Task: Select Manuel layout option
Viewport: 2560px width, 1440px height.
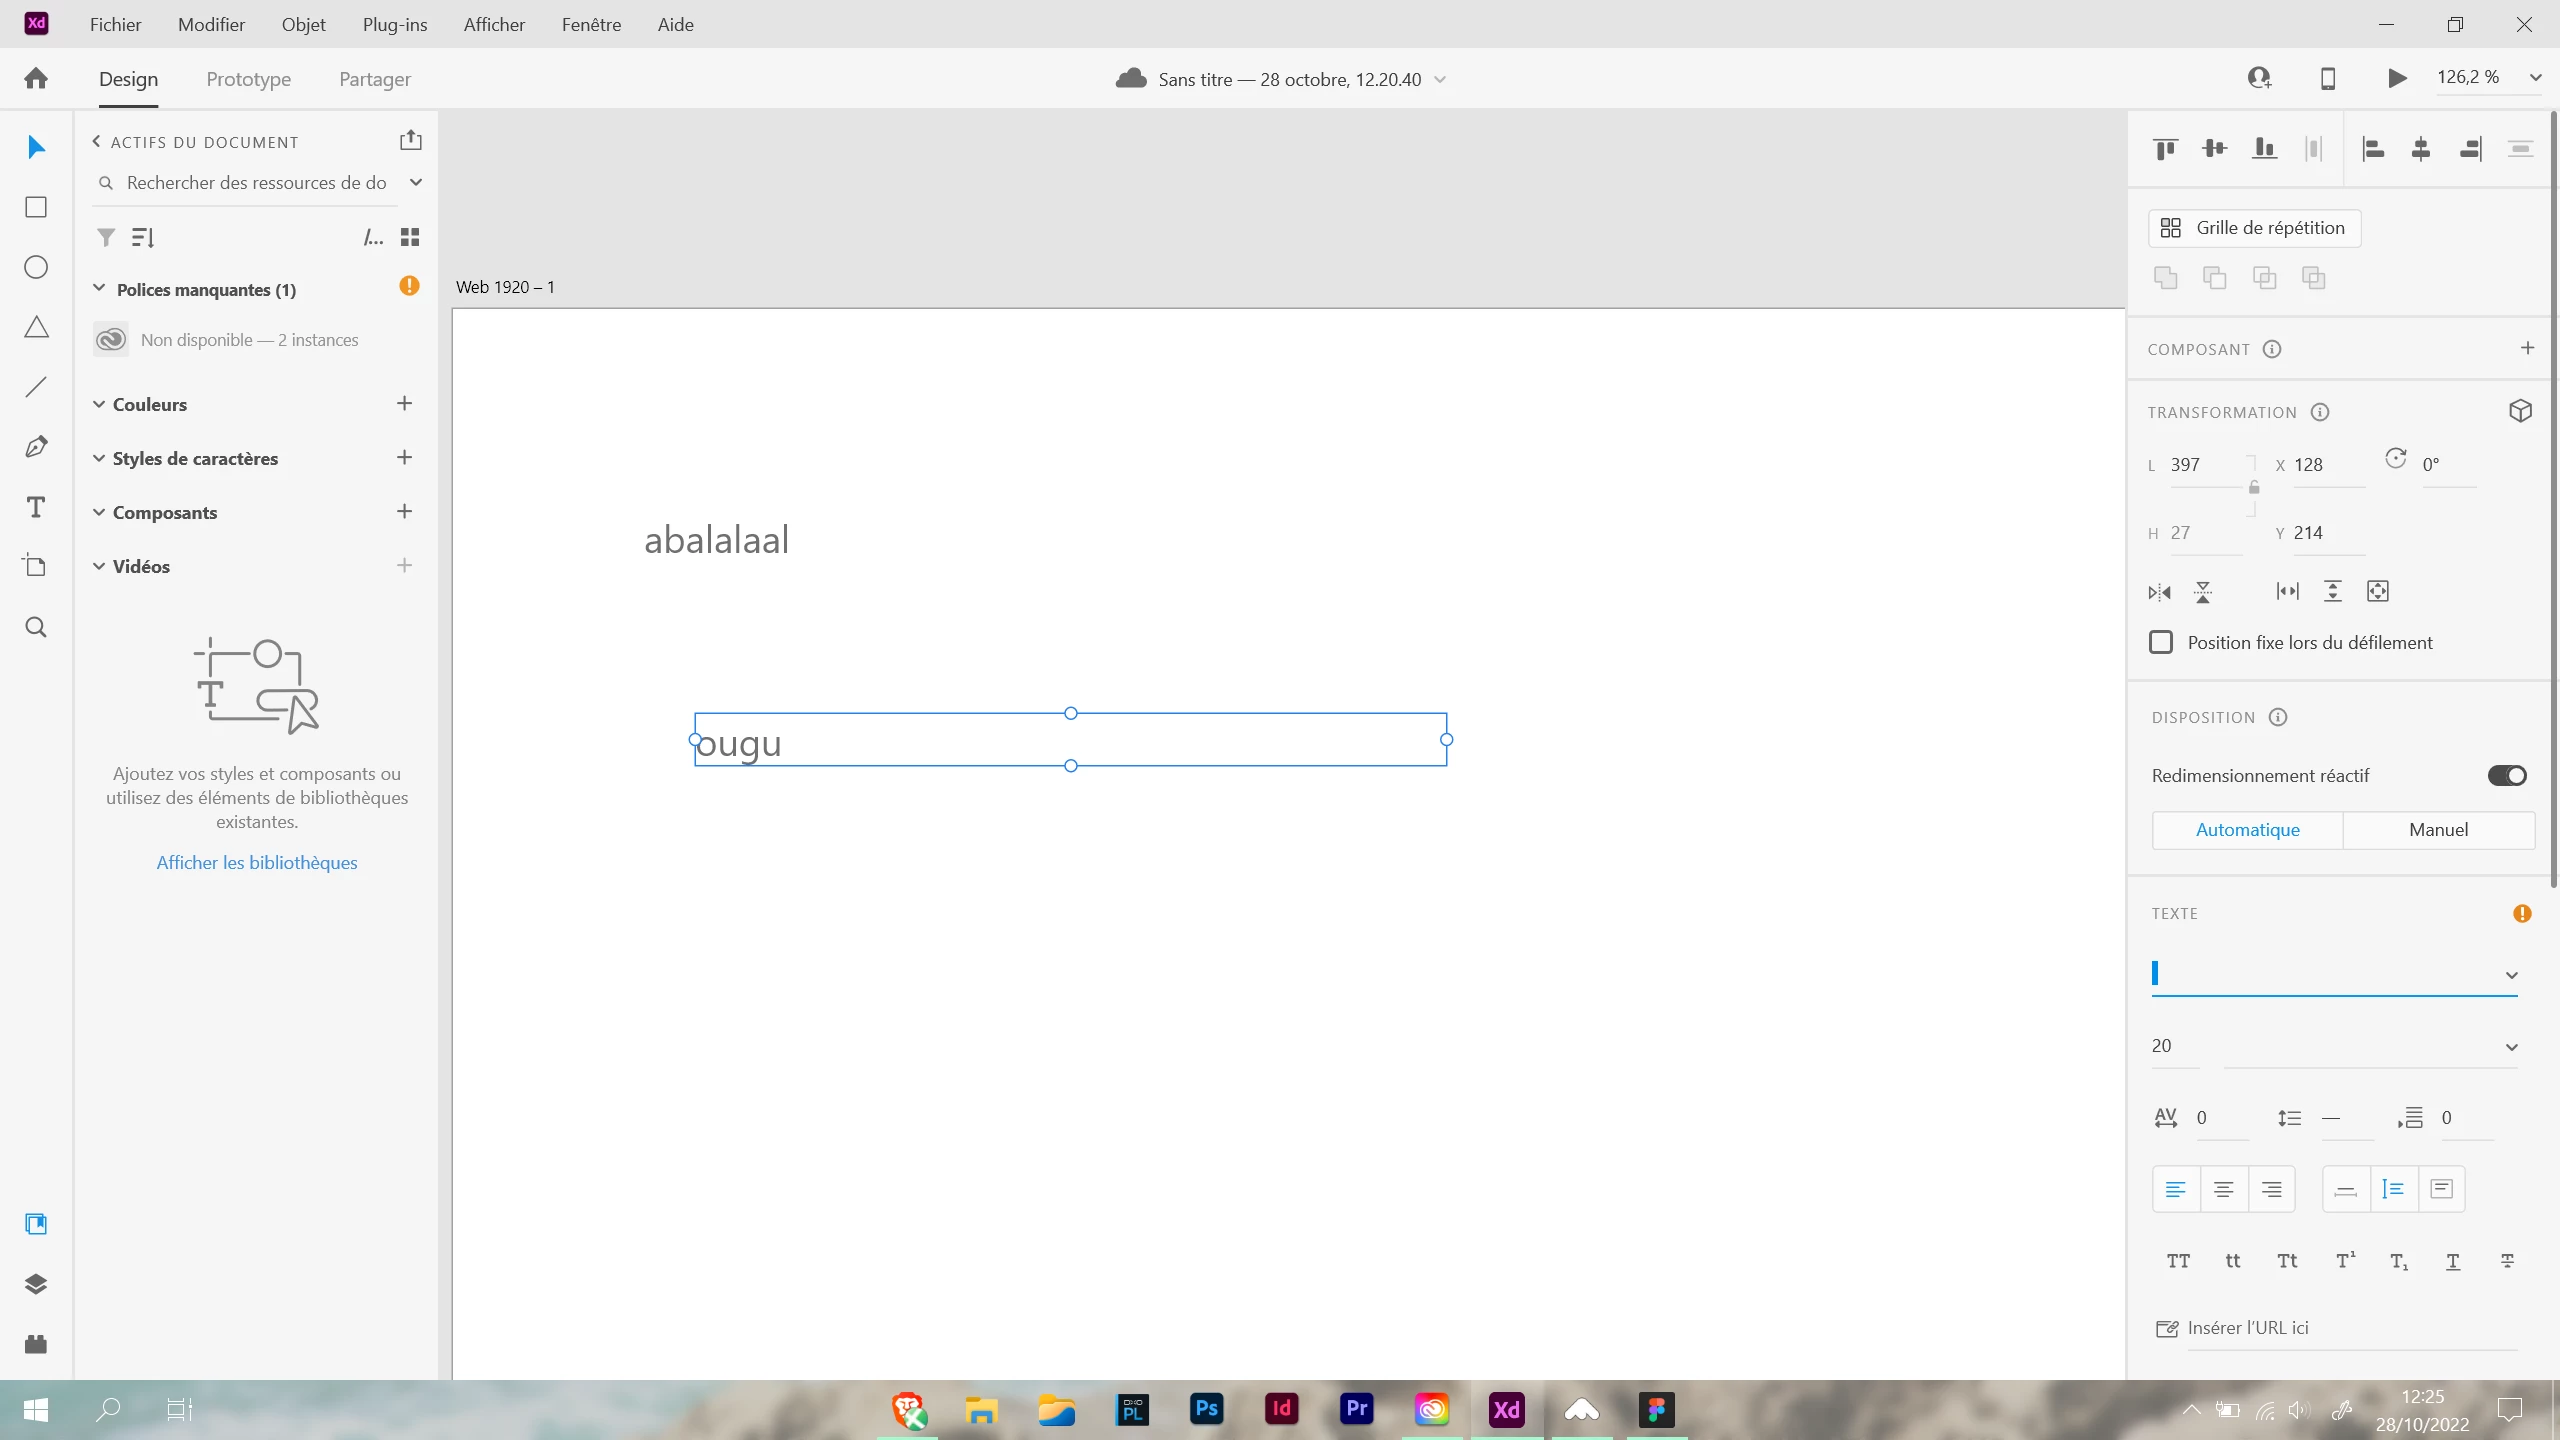Action: point(2438,830)
